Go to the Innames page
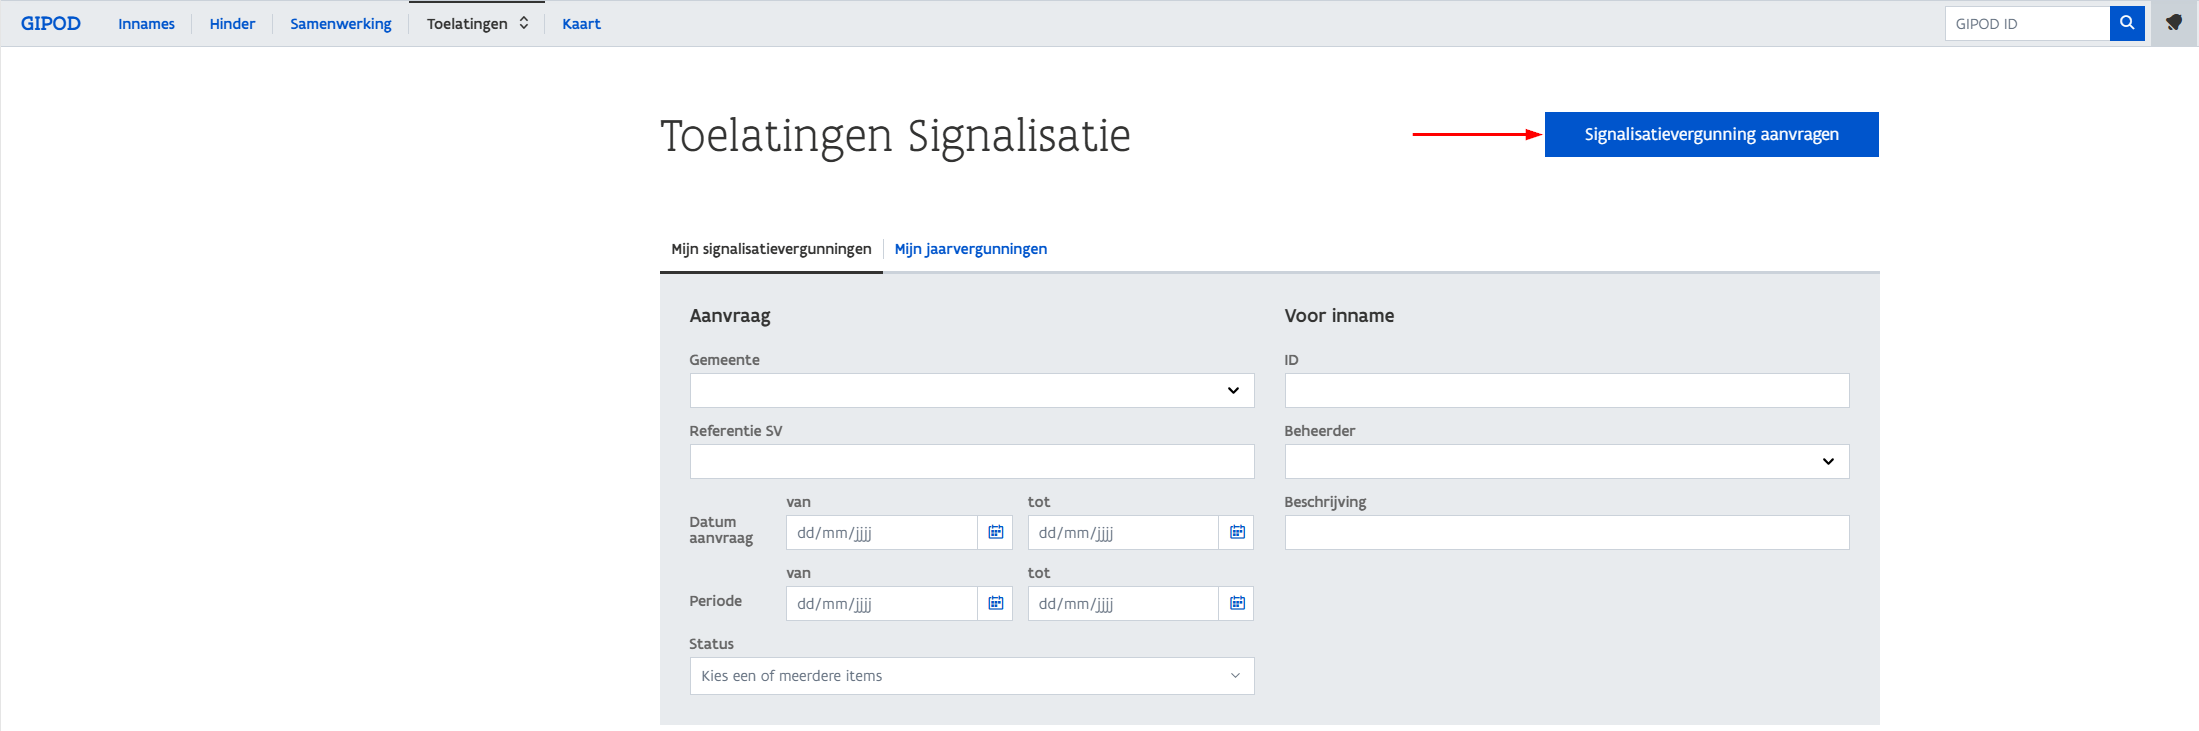2199x731 pixels. click(146, 24)
